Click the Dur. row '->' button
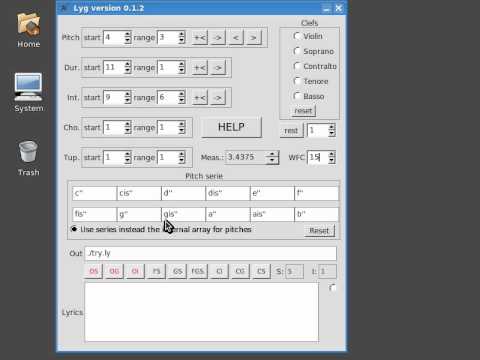The height and width of the screenshot is (360, 480). point(218,68)
